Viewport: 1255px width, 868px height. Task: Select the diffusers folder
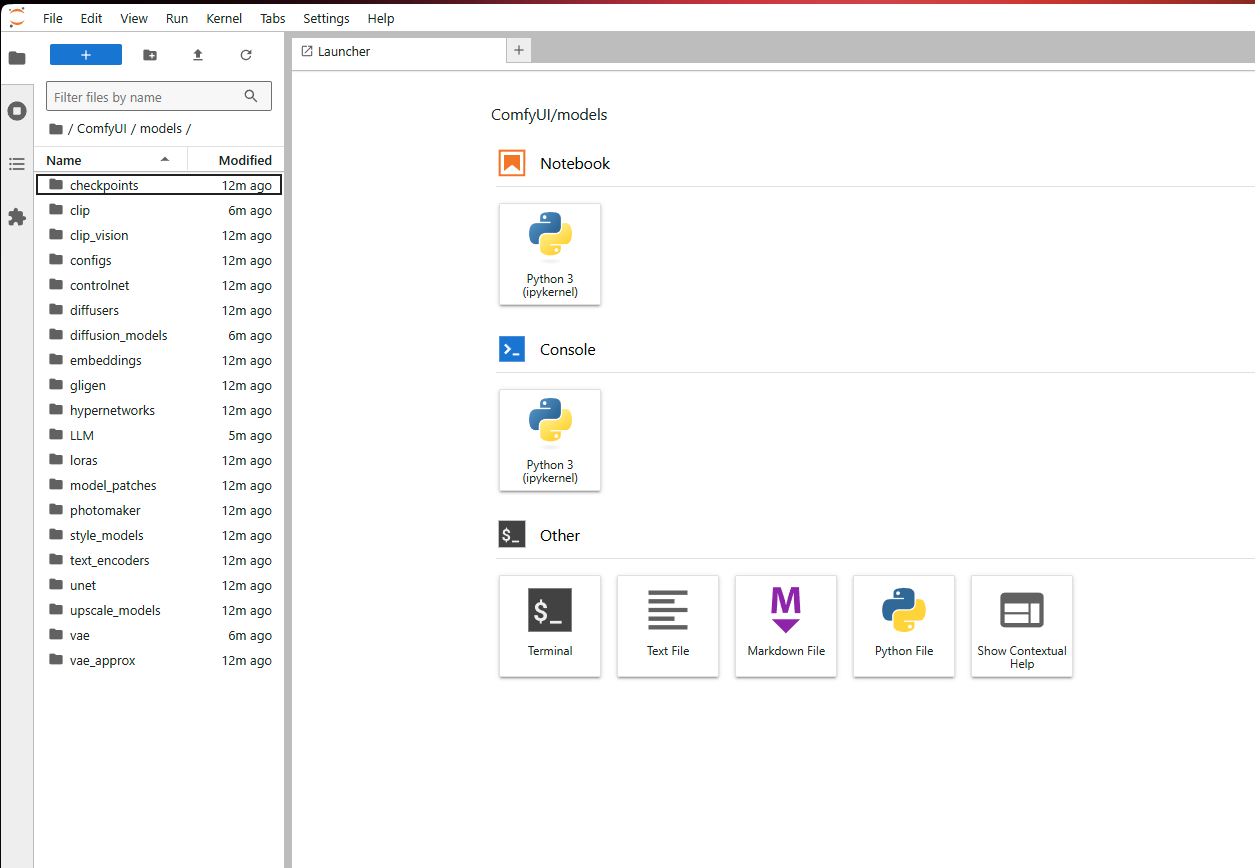click(159, 310)
